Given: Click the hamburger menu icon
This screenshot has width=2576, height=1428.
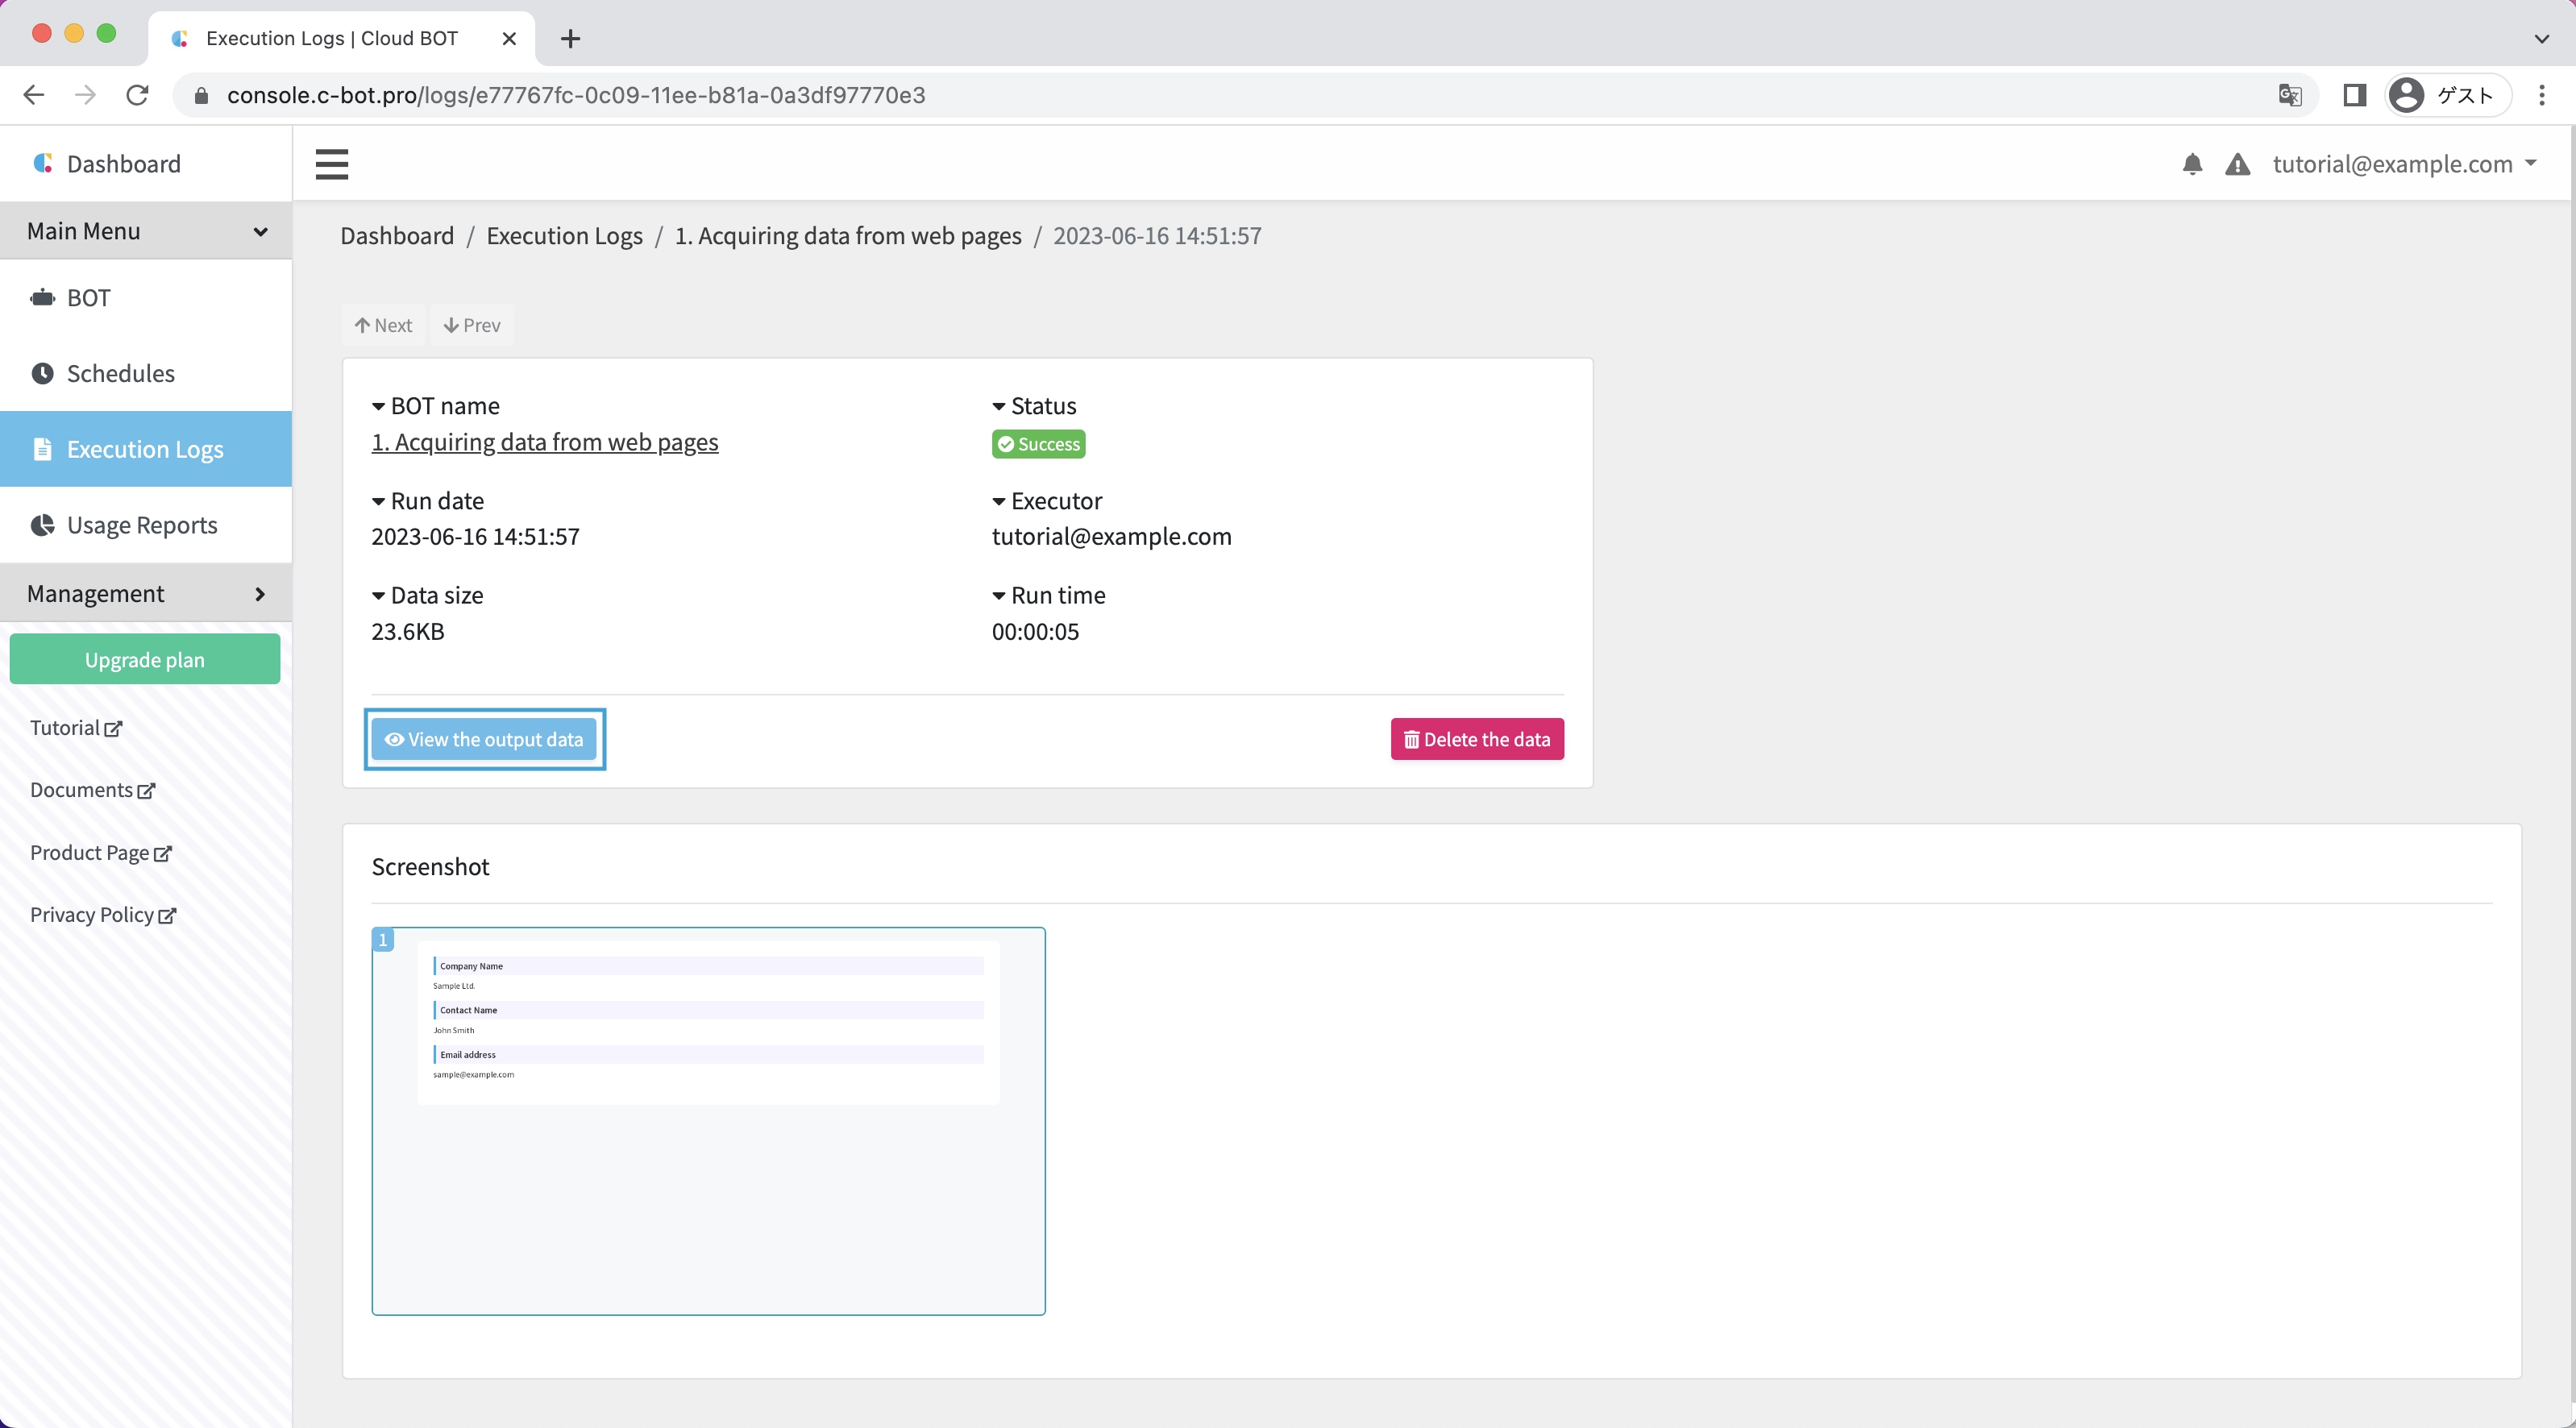Looking at the screenshot, I should (331, 164).
